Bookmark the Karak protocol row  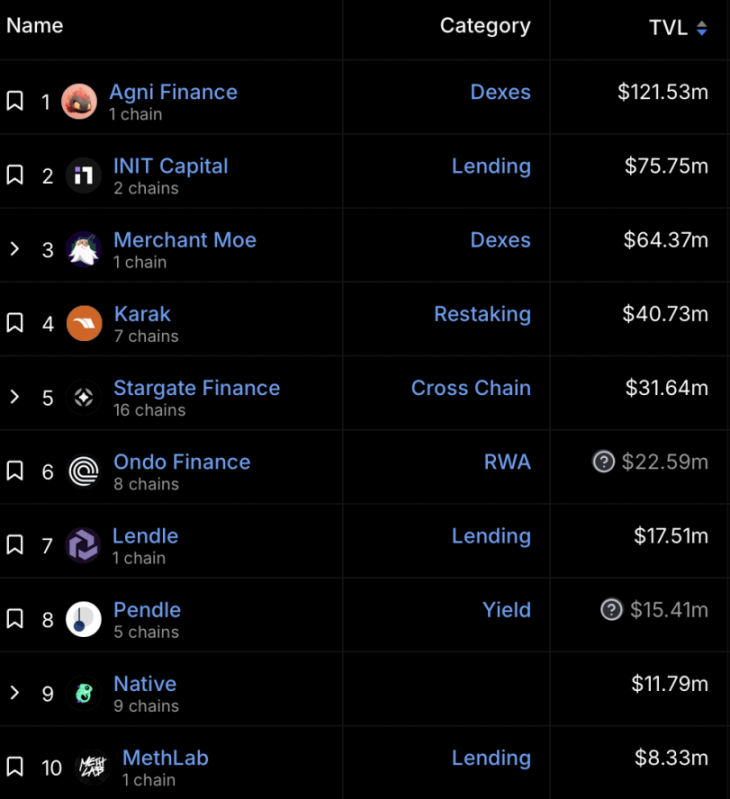tap(15, 323)
